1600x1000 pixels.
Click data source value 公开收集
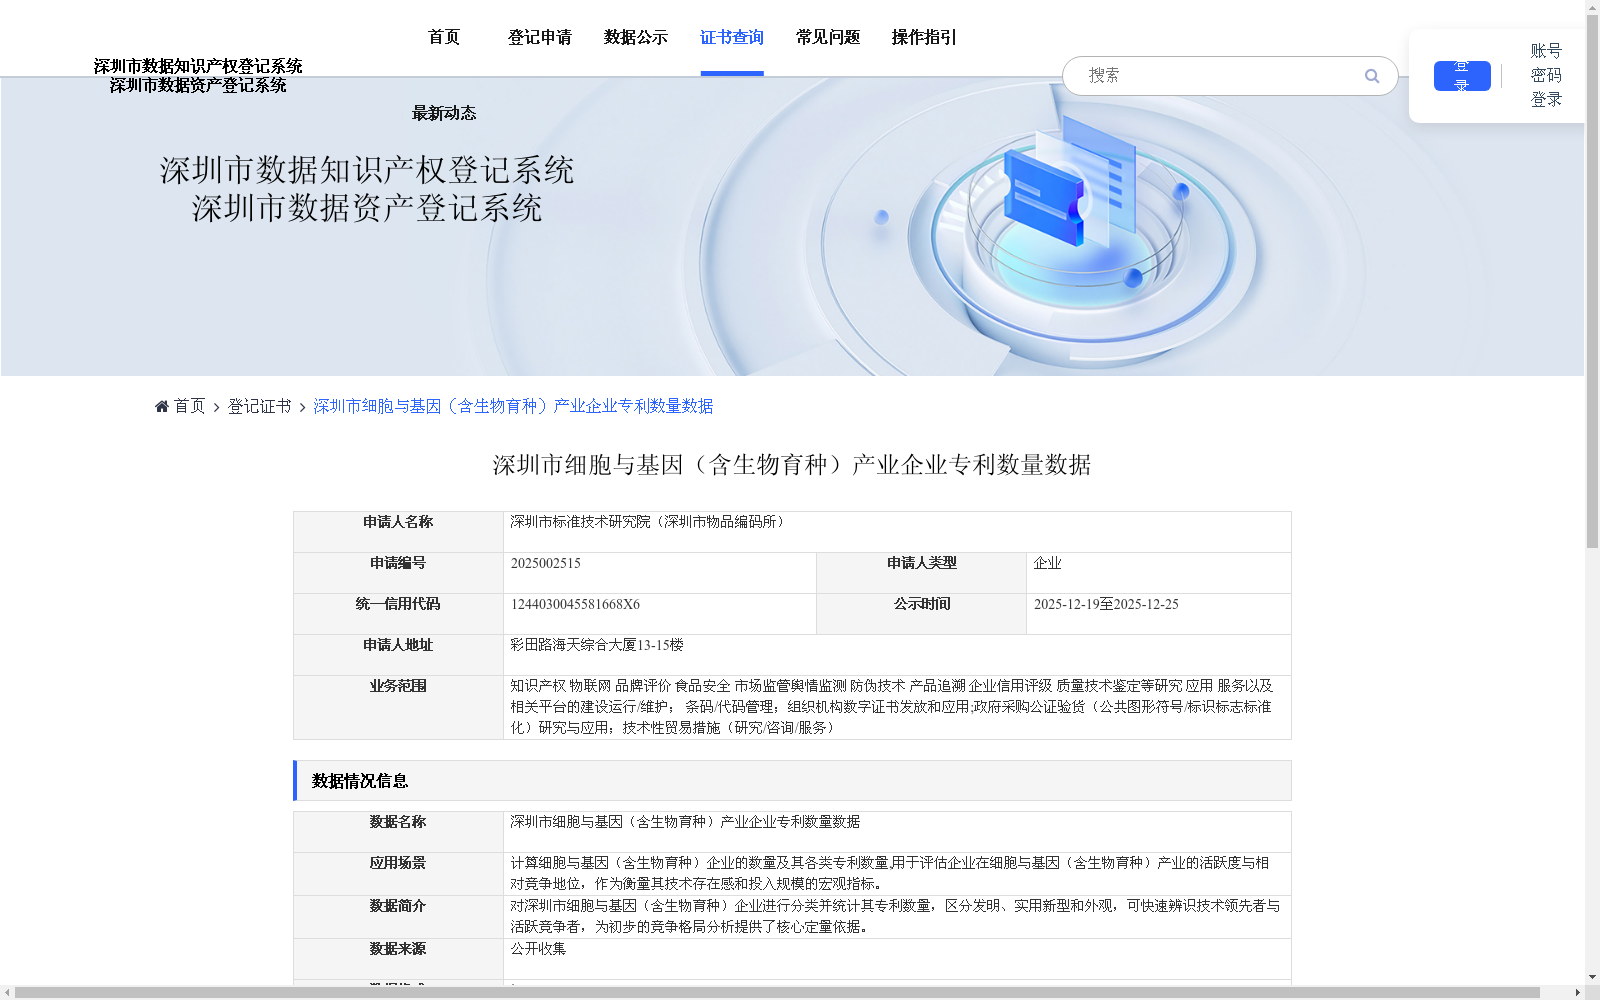(x=538, y=949)
